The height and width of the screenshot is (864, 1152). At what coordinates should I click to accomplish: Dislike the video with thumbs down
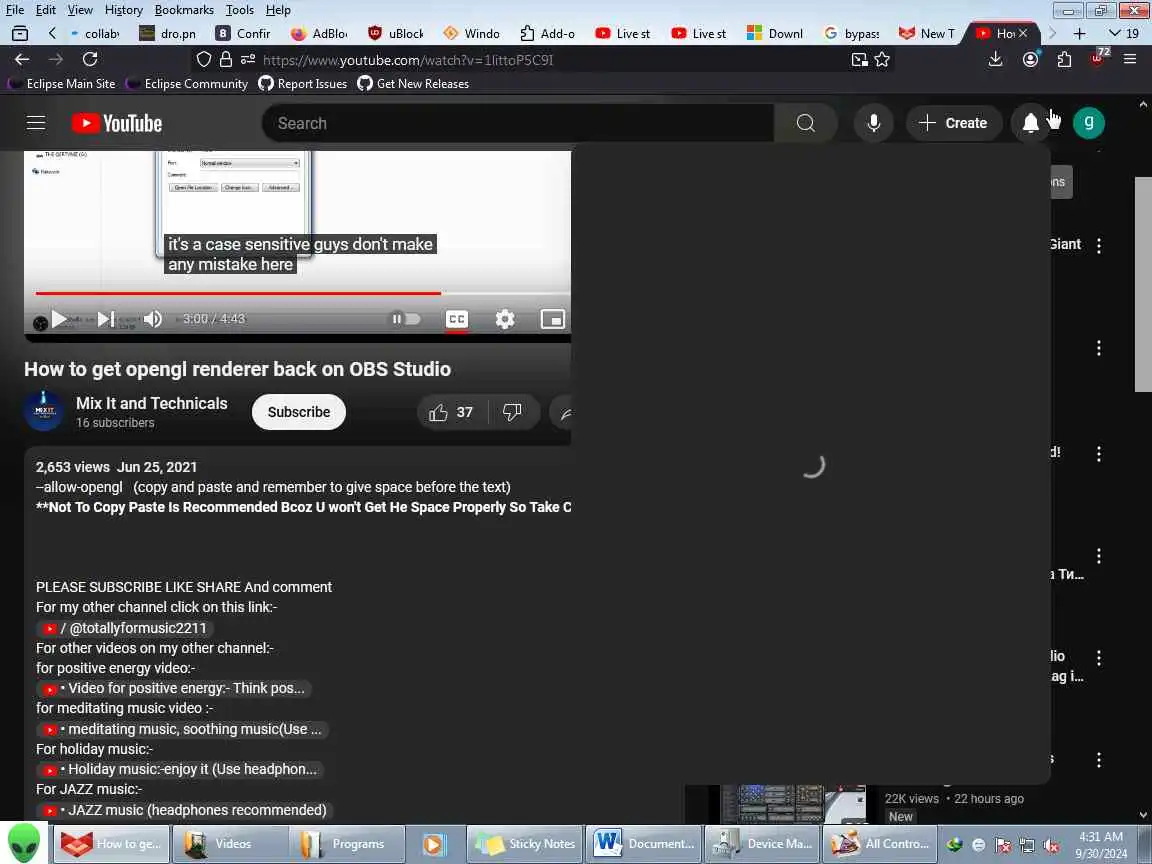pos(513,412)
